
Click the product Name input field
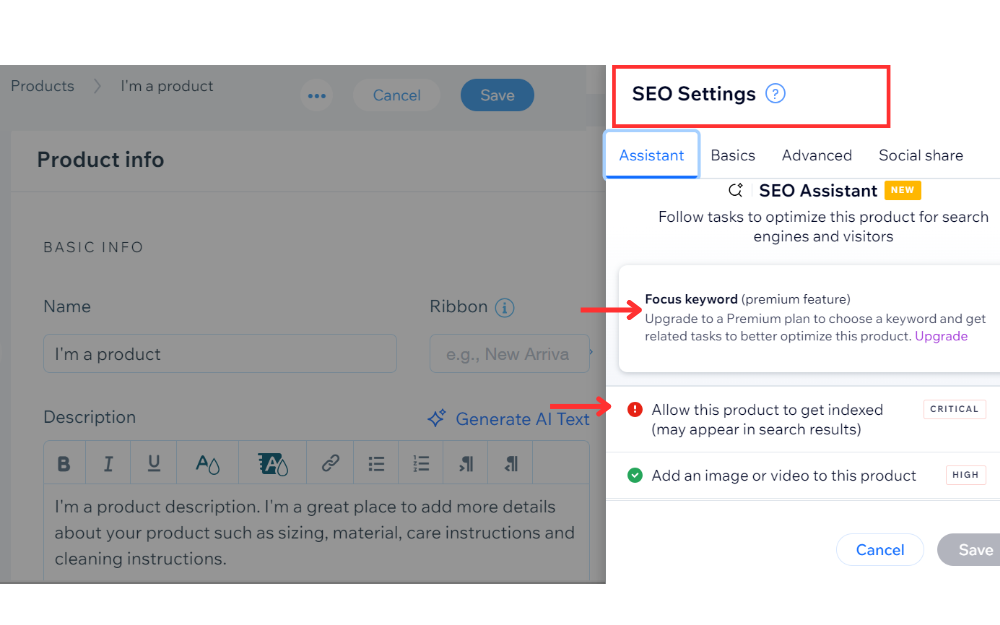tap(220, 354)
